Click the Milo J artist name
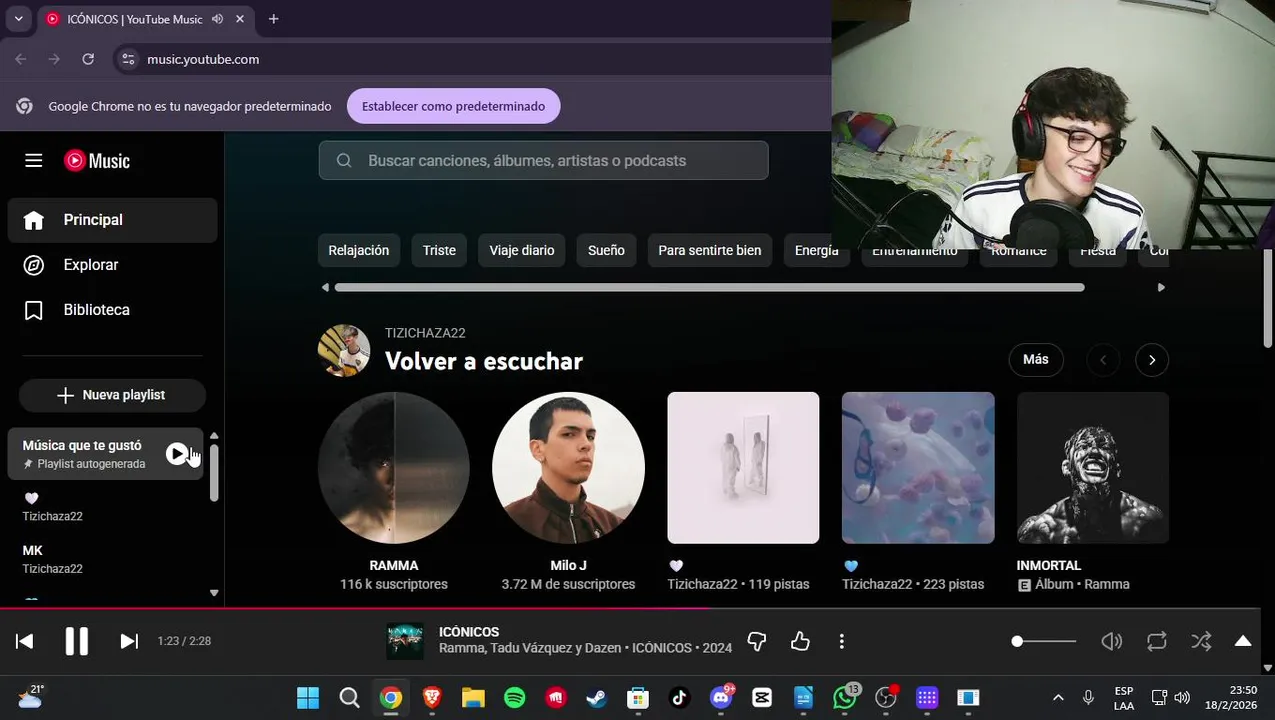The width and height of the screenshot is (1275, 720). tap(568, 565)
